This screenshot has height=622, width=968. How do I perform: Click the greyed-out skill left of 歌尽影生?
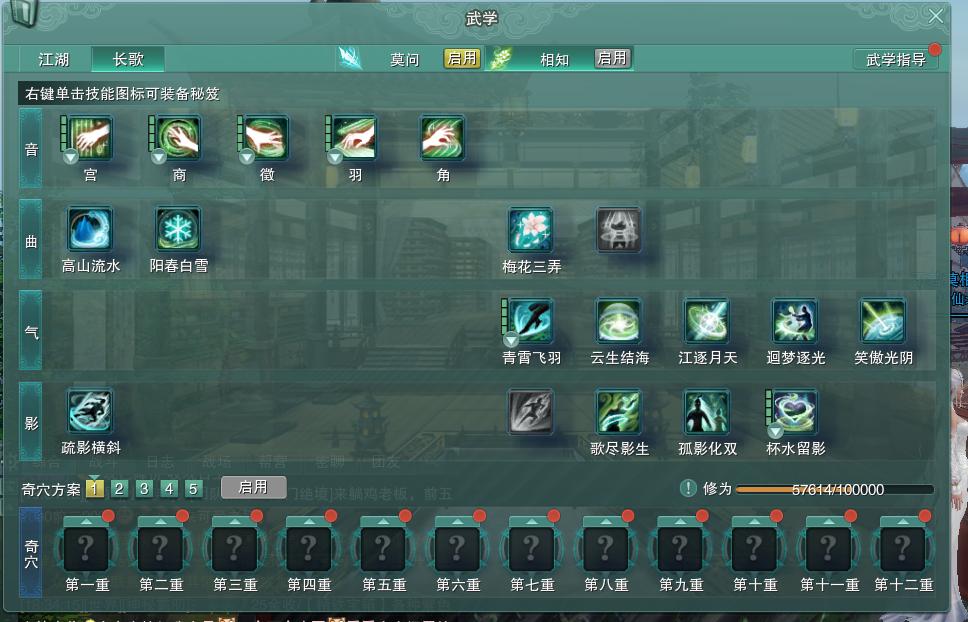tap(530, 412)
